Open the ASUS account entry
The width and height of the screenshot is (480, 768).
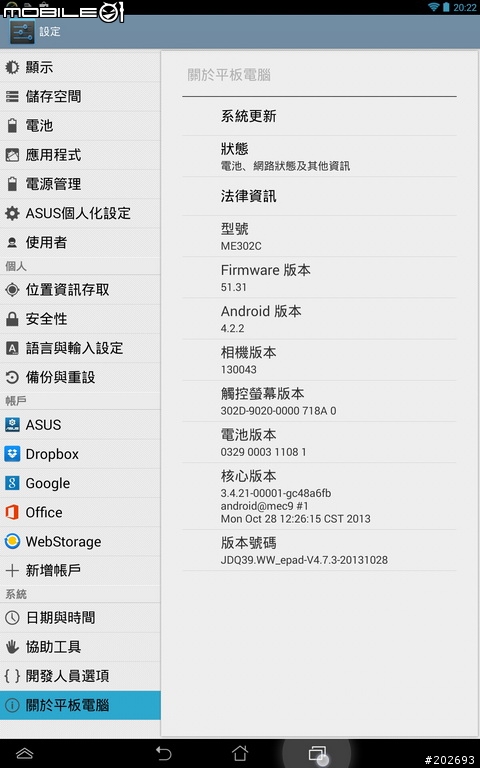point(80,425)
